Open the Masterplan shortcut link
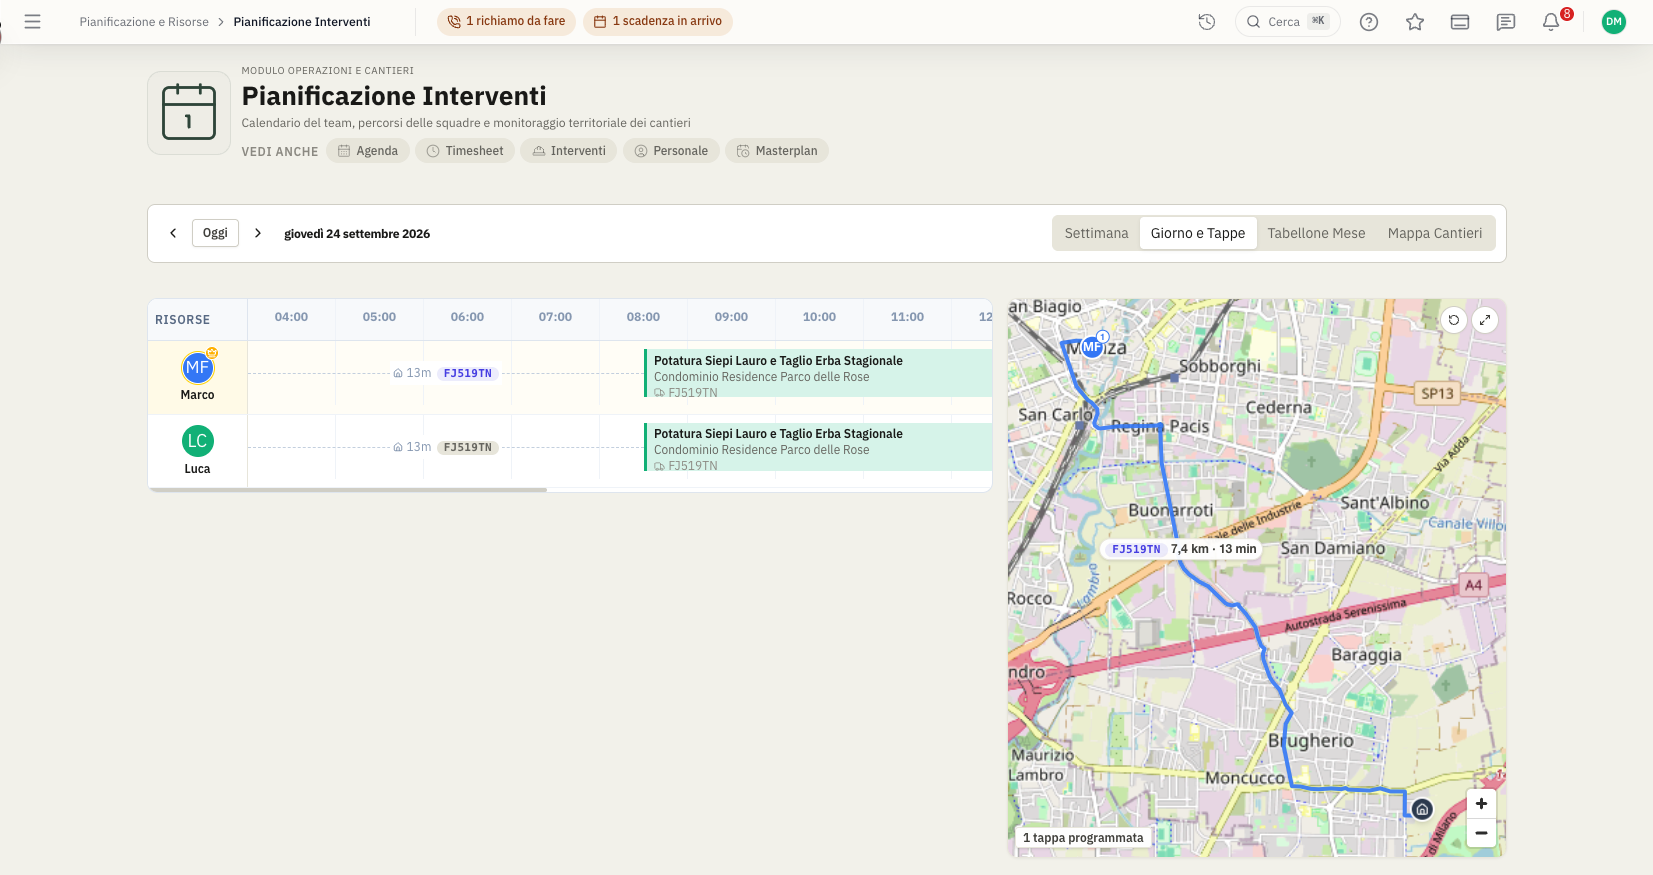1653x875 pixels. pos(777,151)
